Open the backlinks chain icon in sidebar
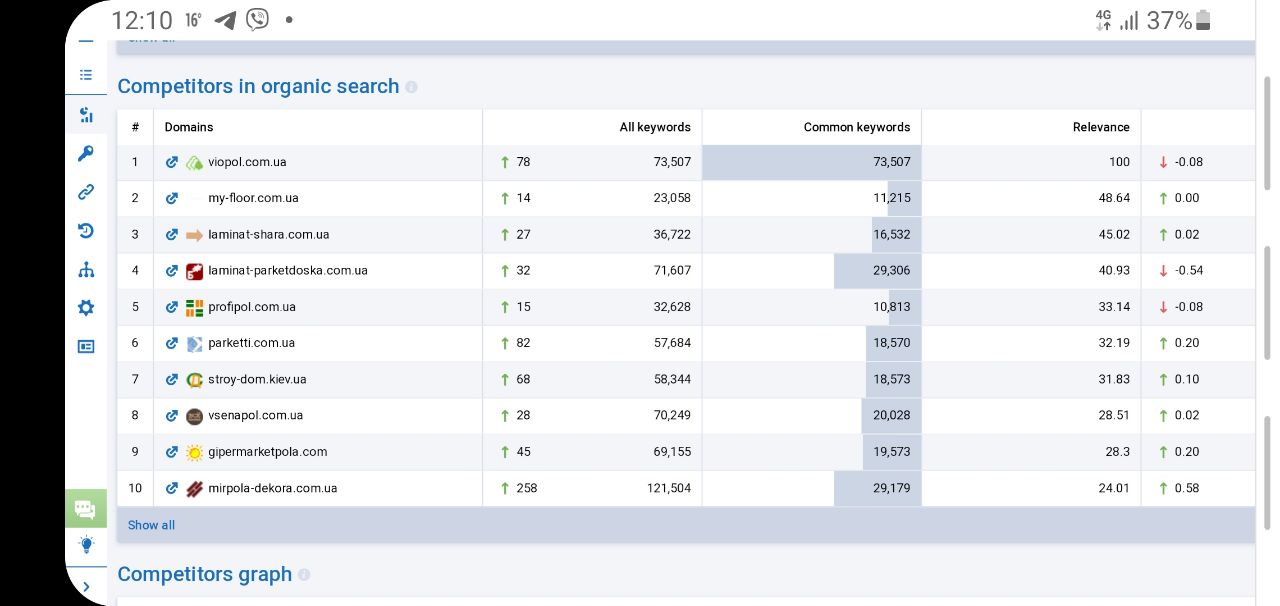1280x606 pixels. click(86, 192)
